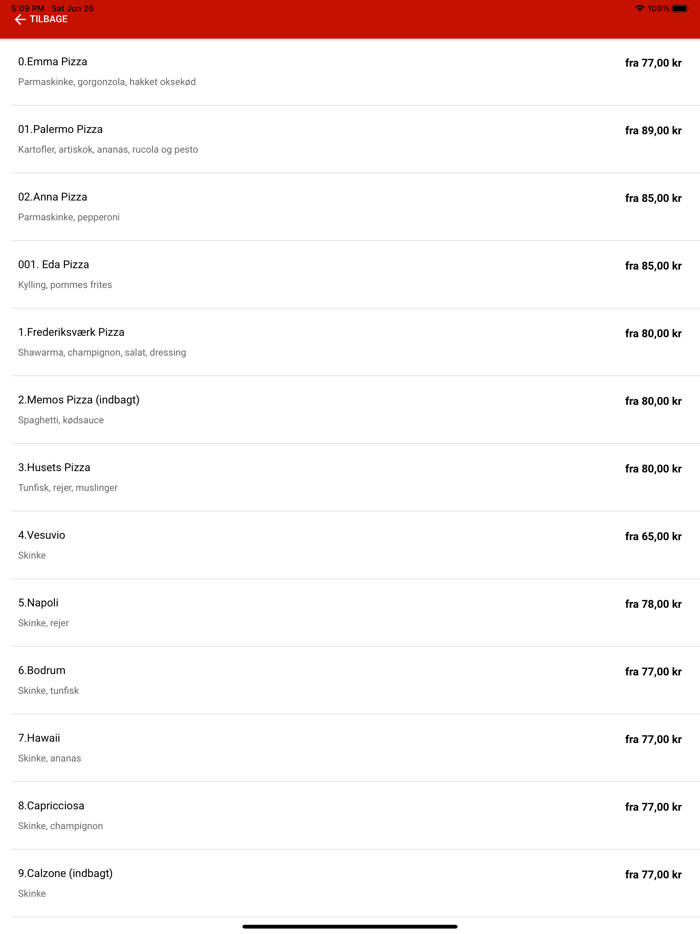
Task: Go back via TILBAGE label
Action: coord(49,20)
